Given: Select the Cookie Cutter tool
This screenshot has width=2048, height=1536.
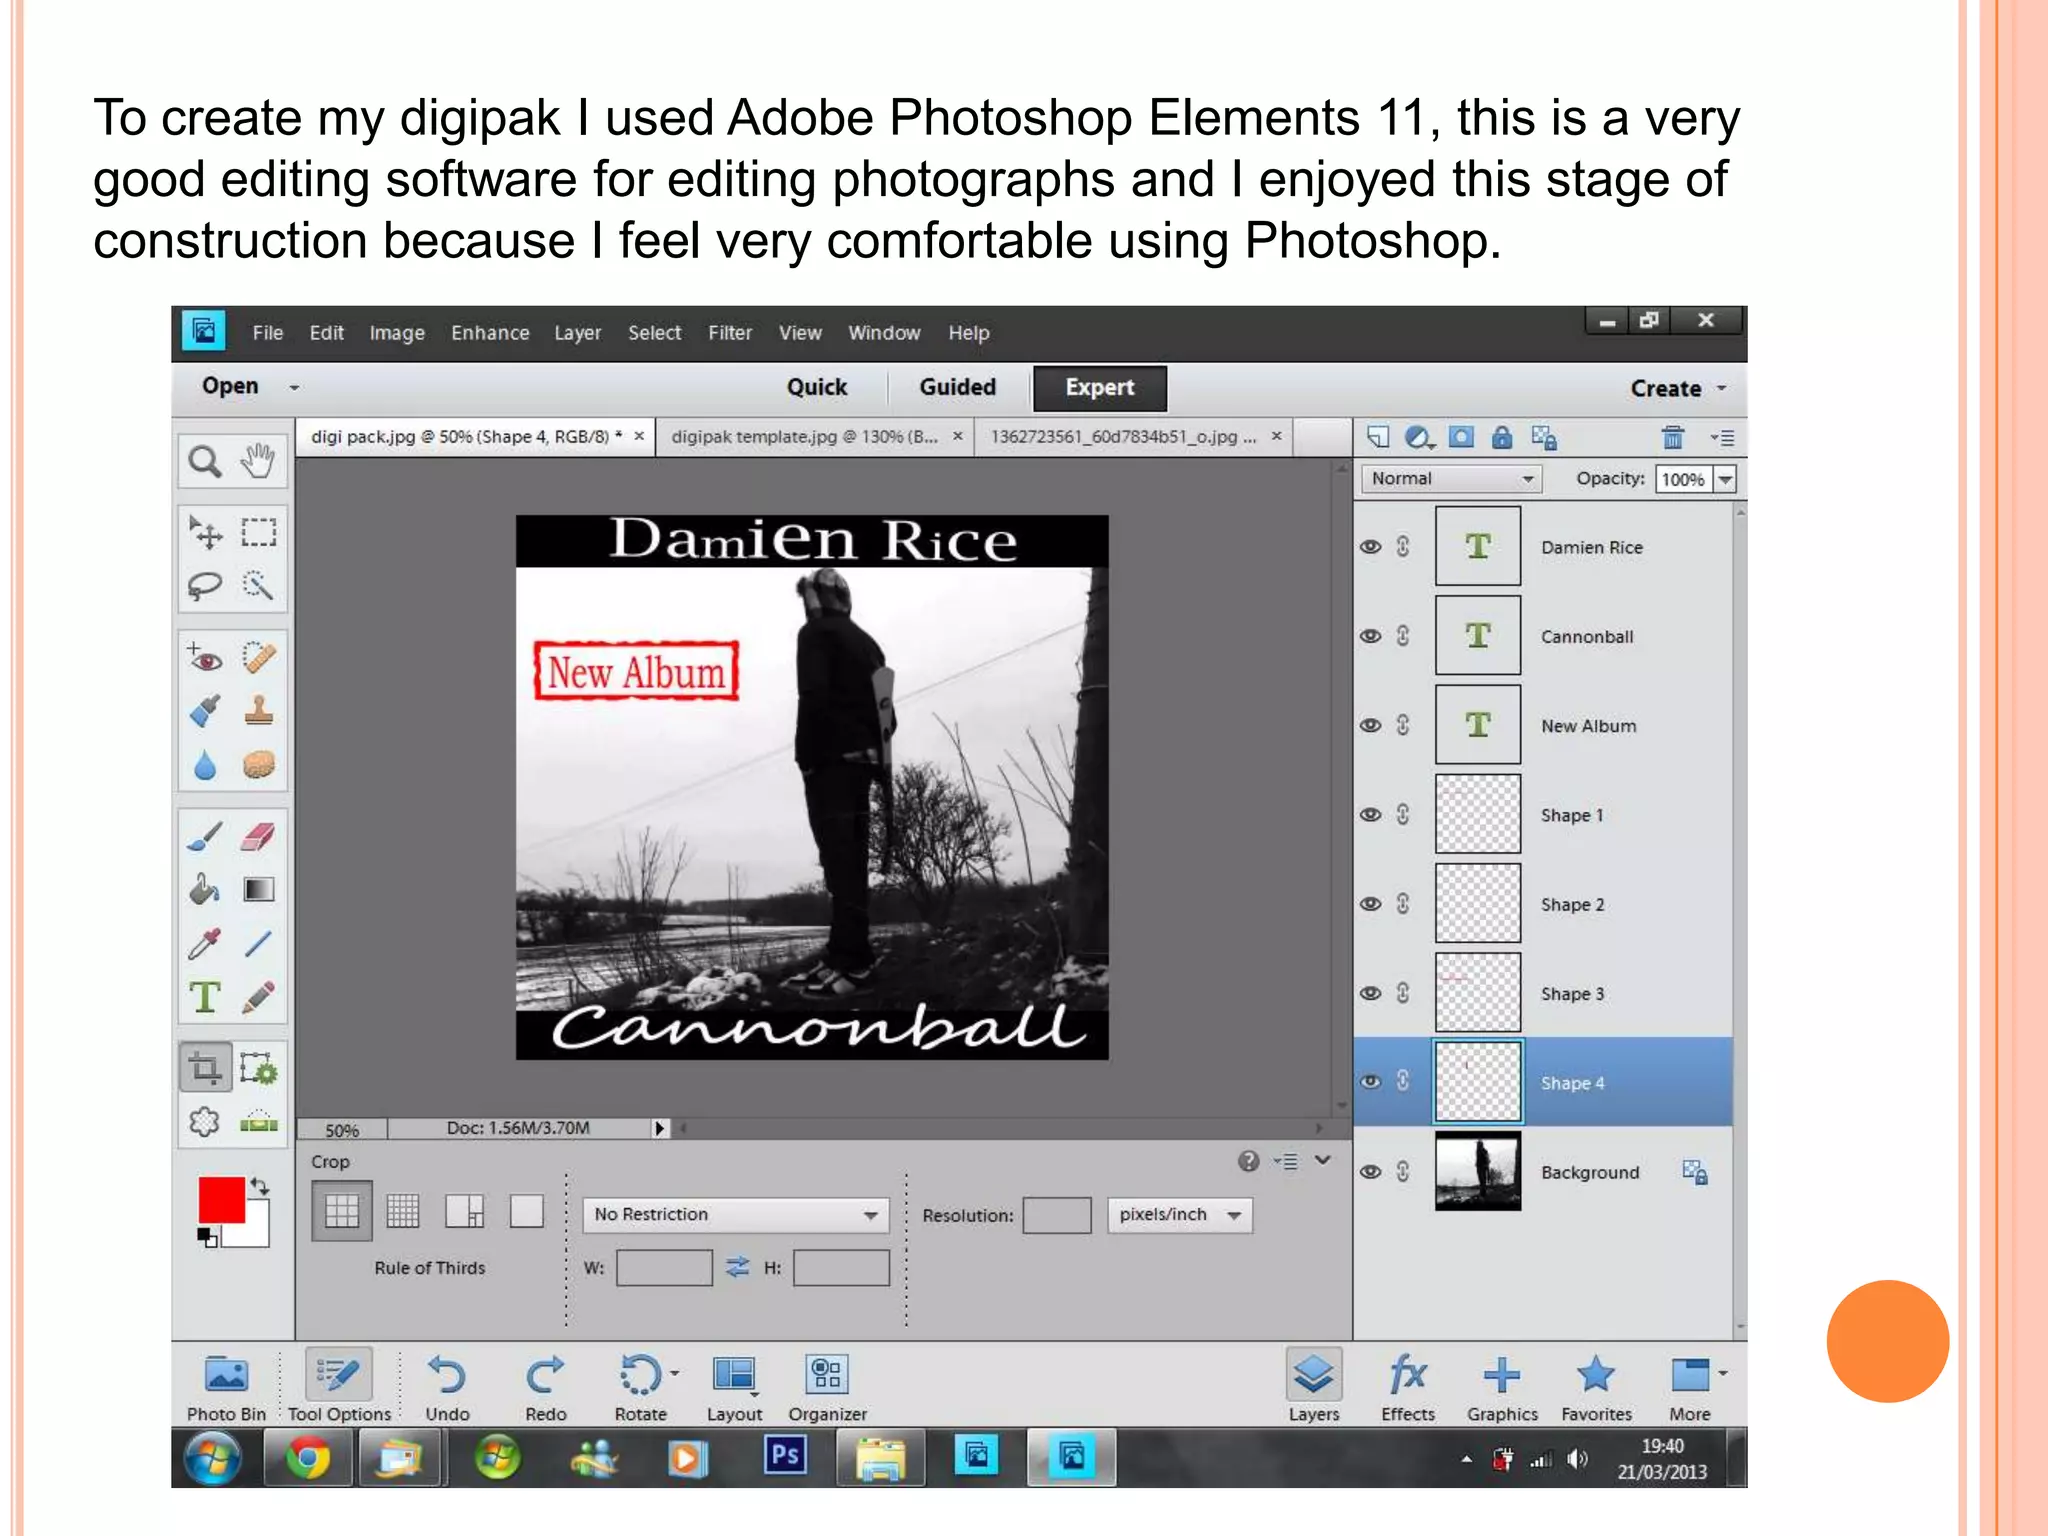Looking at the screenshot, I should tap(205, 1122).
